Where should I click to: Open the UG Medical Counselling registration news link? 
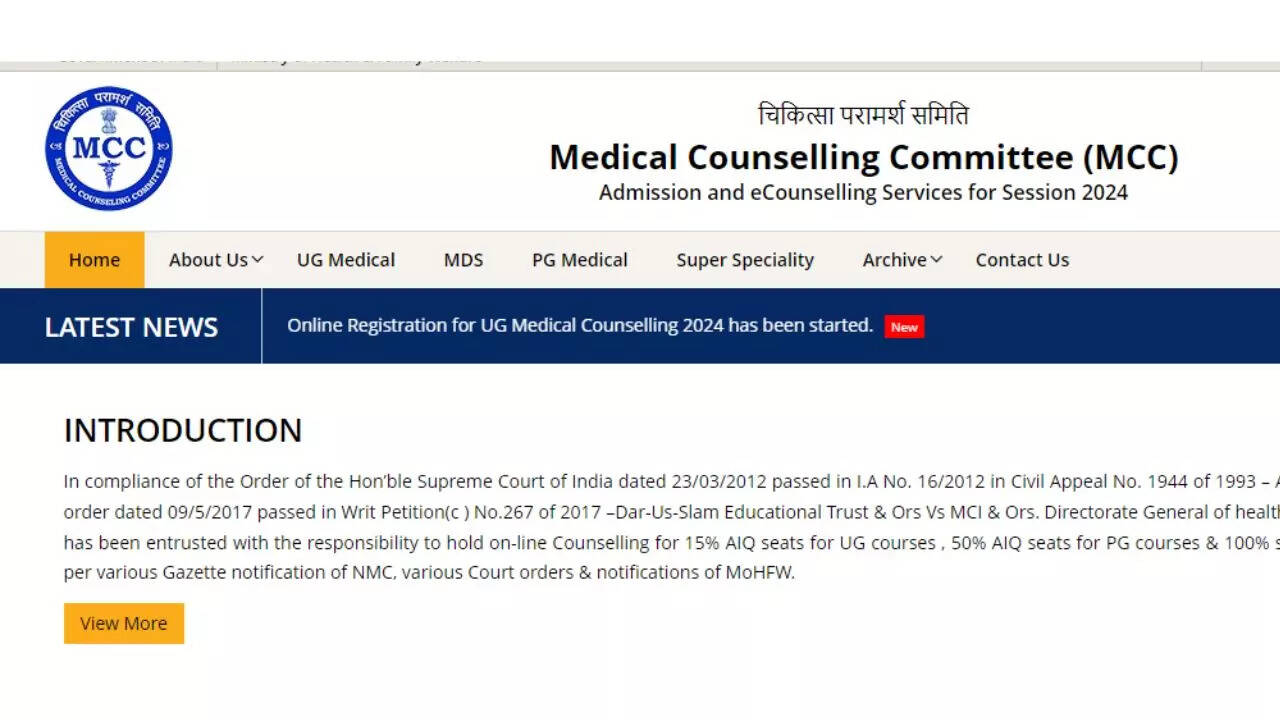click(x=579, y=325)
